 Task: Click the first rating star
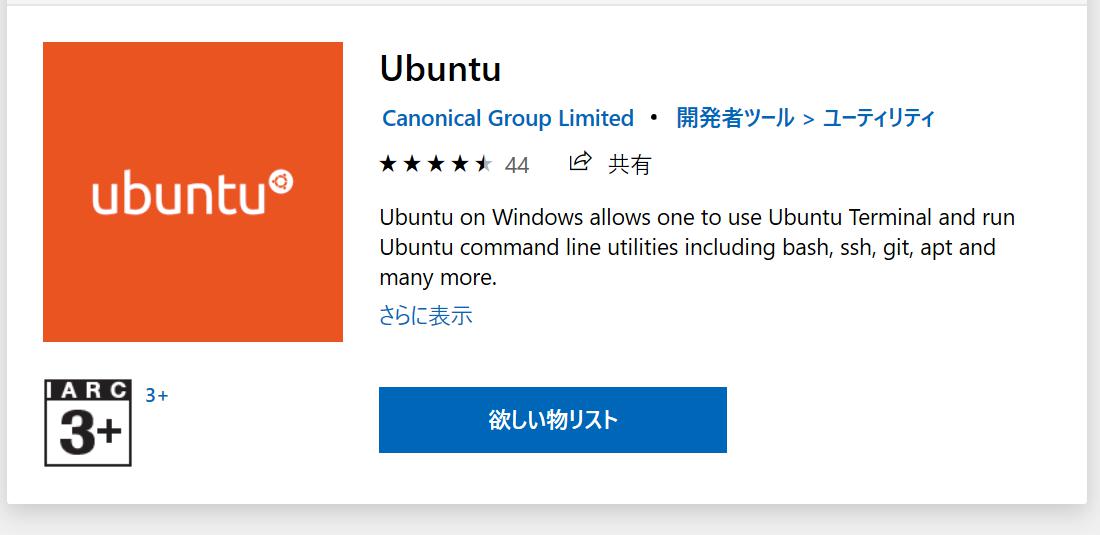[389, 165]
